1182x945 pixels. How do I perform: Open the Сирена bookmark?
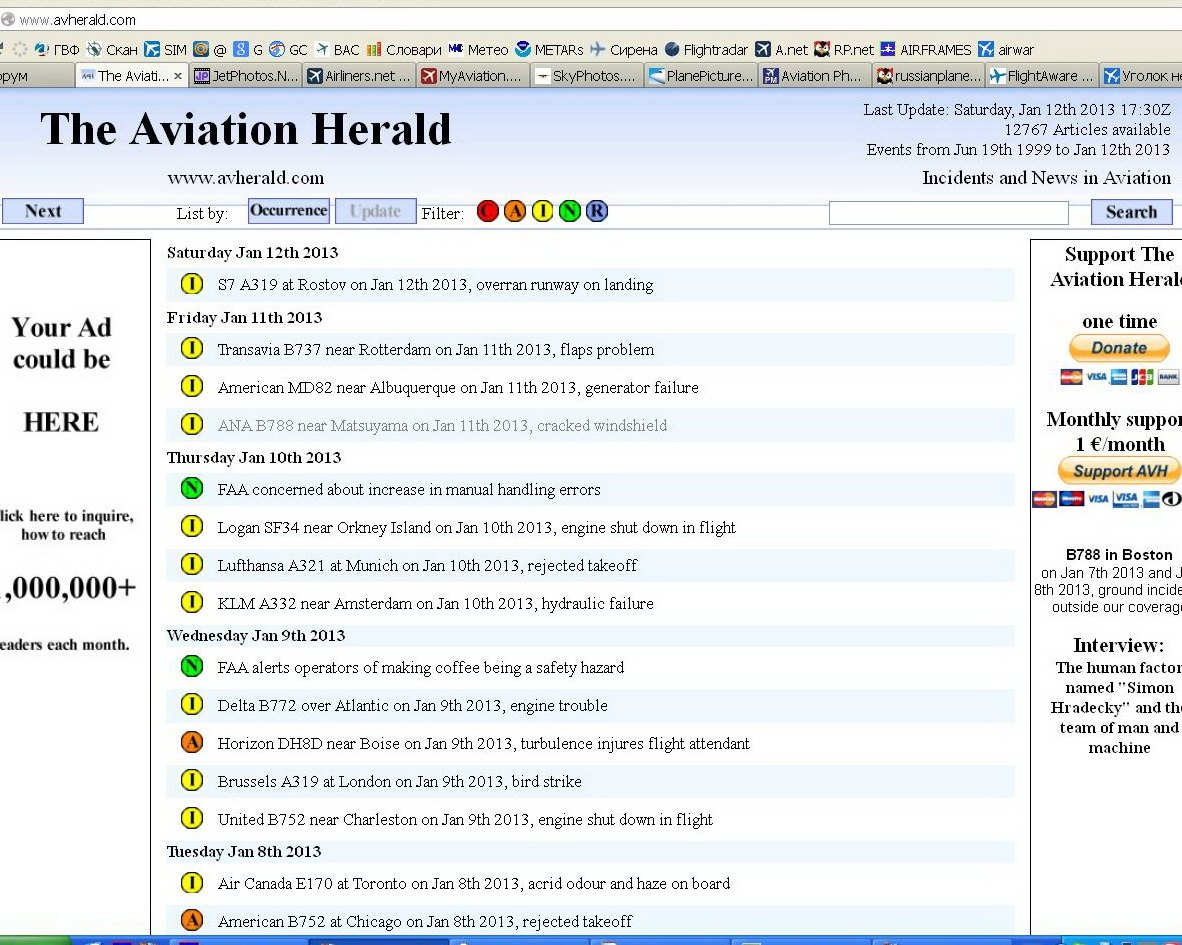coord(624,50)
